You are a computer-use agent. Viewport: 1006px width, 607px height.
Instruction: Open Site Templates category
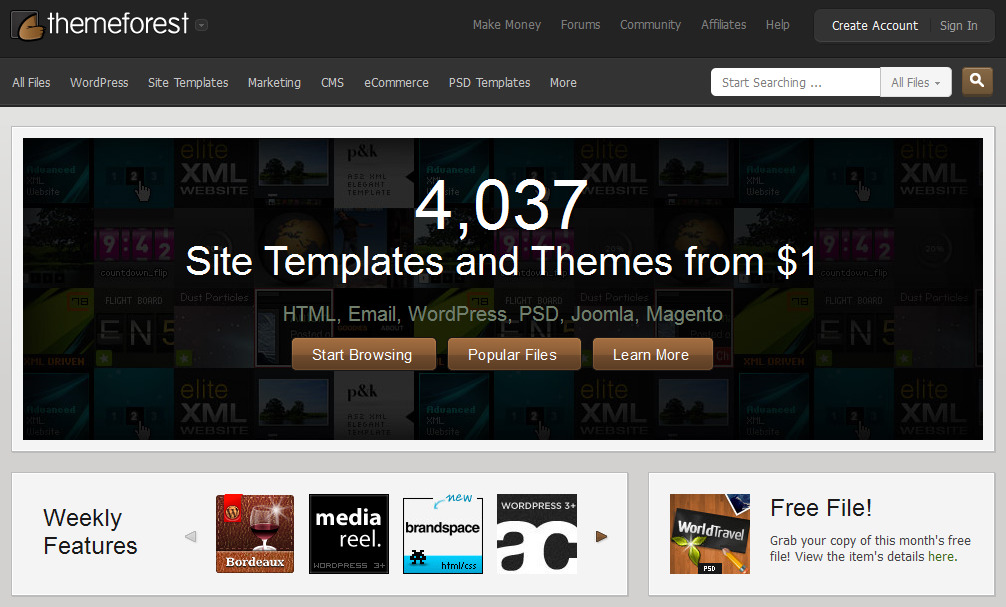point(188,83)
